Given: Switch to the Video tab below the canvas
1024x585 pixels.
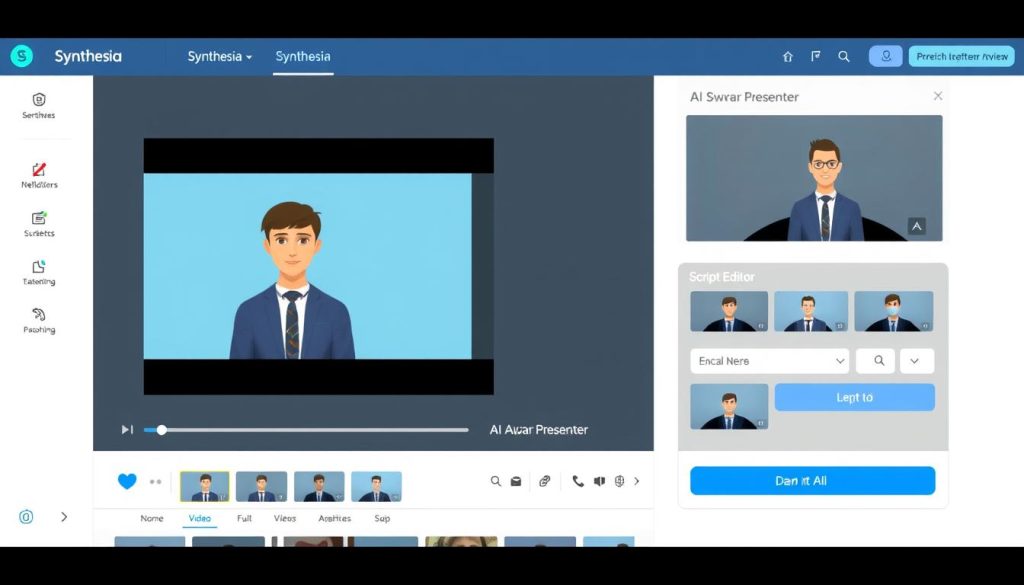Looking at the screenshot, I should click(x=200, y=518).
